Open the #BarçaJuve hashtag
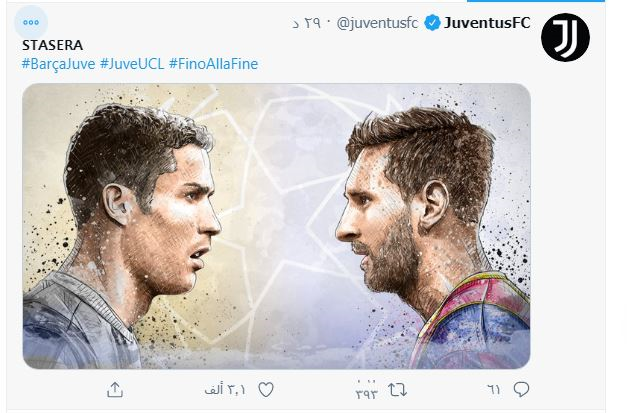 (58, 64)
